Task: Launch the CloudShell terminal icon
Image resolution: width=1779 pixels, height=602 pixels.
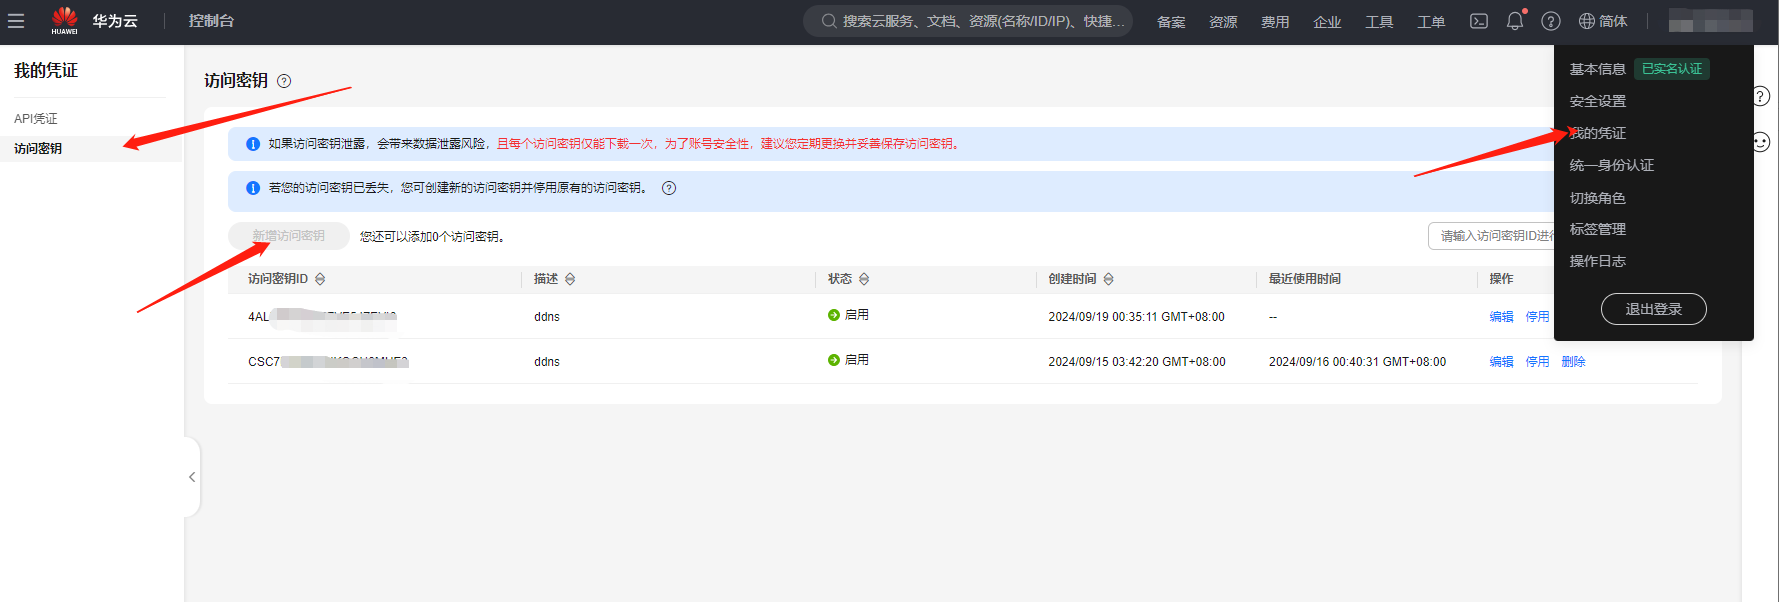Action: (1479, 21)
